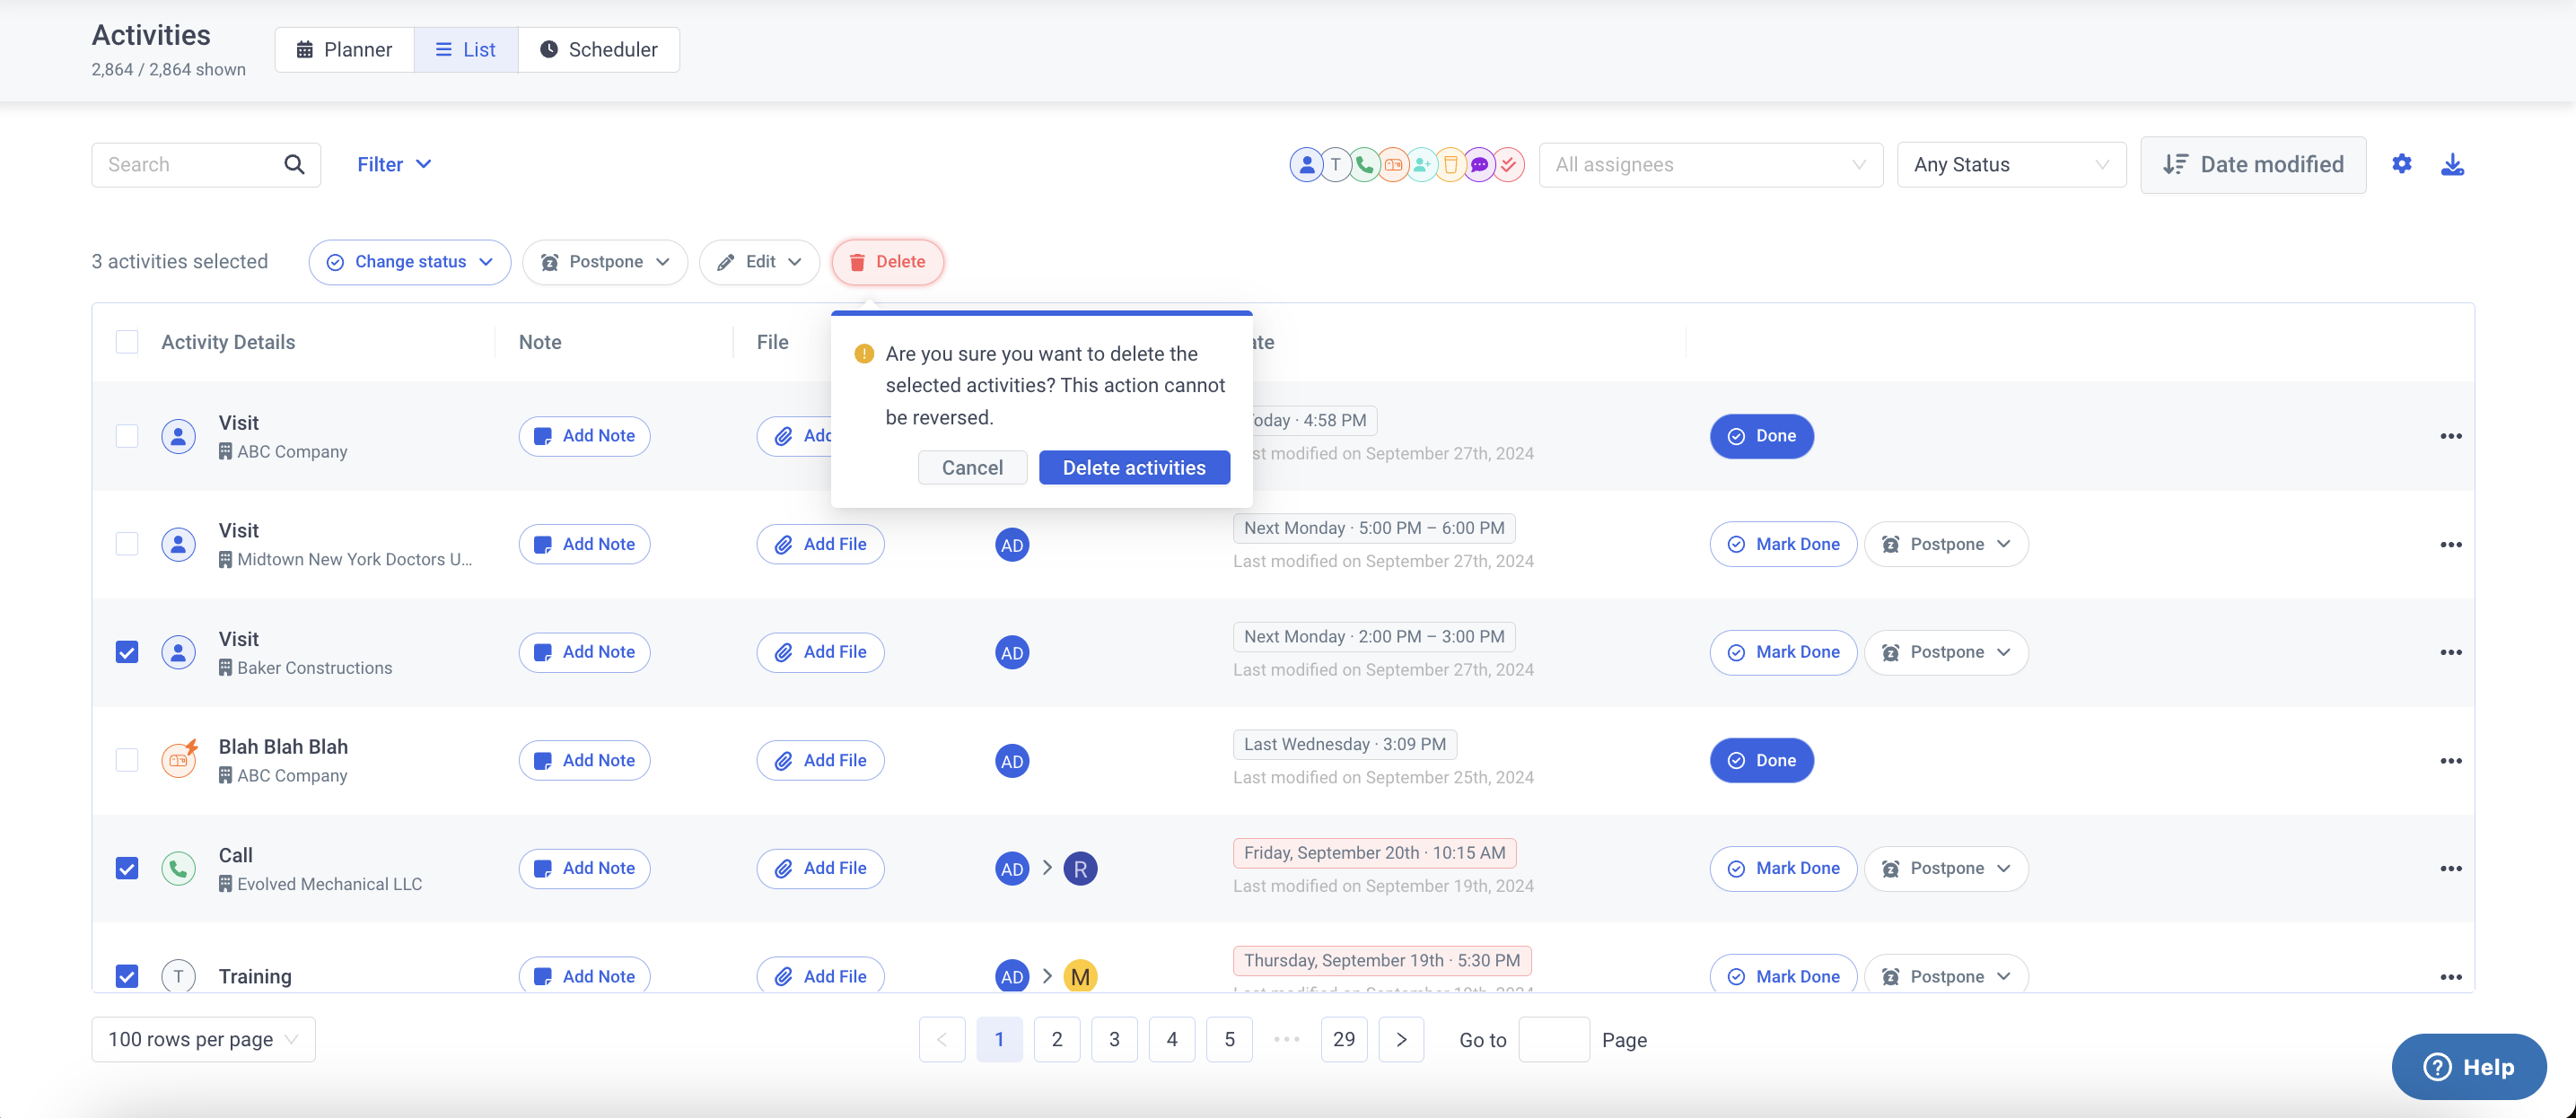Click Done status on Visit ABC Company row
This screenshot has height=1118, width=2576.
[1761, 436]
